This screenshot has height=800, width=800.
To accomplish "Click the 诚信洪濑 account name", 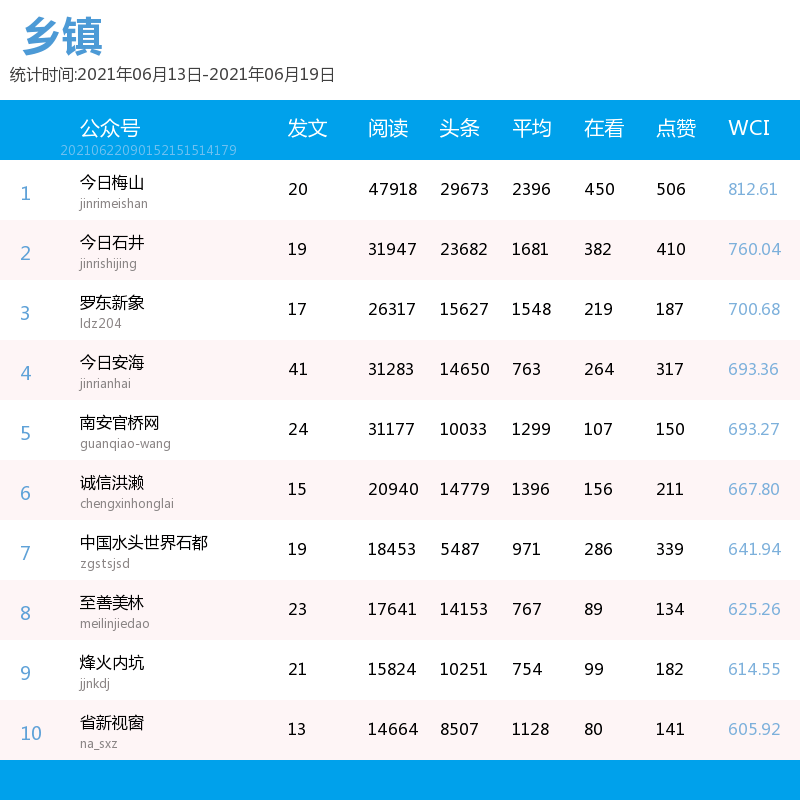I will tap(112, 483).
